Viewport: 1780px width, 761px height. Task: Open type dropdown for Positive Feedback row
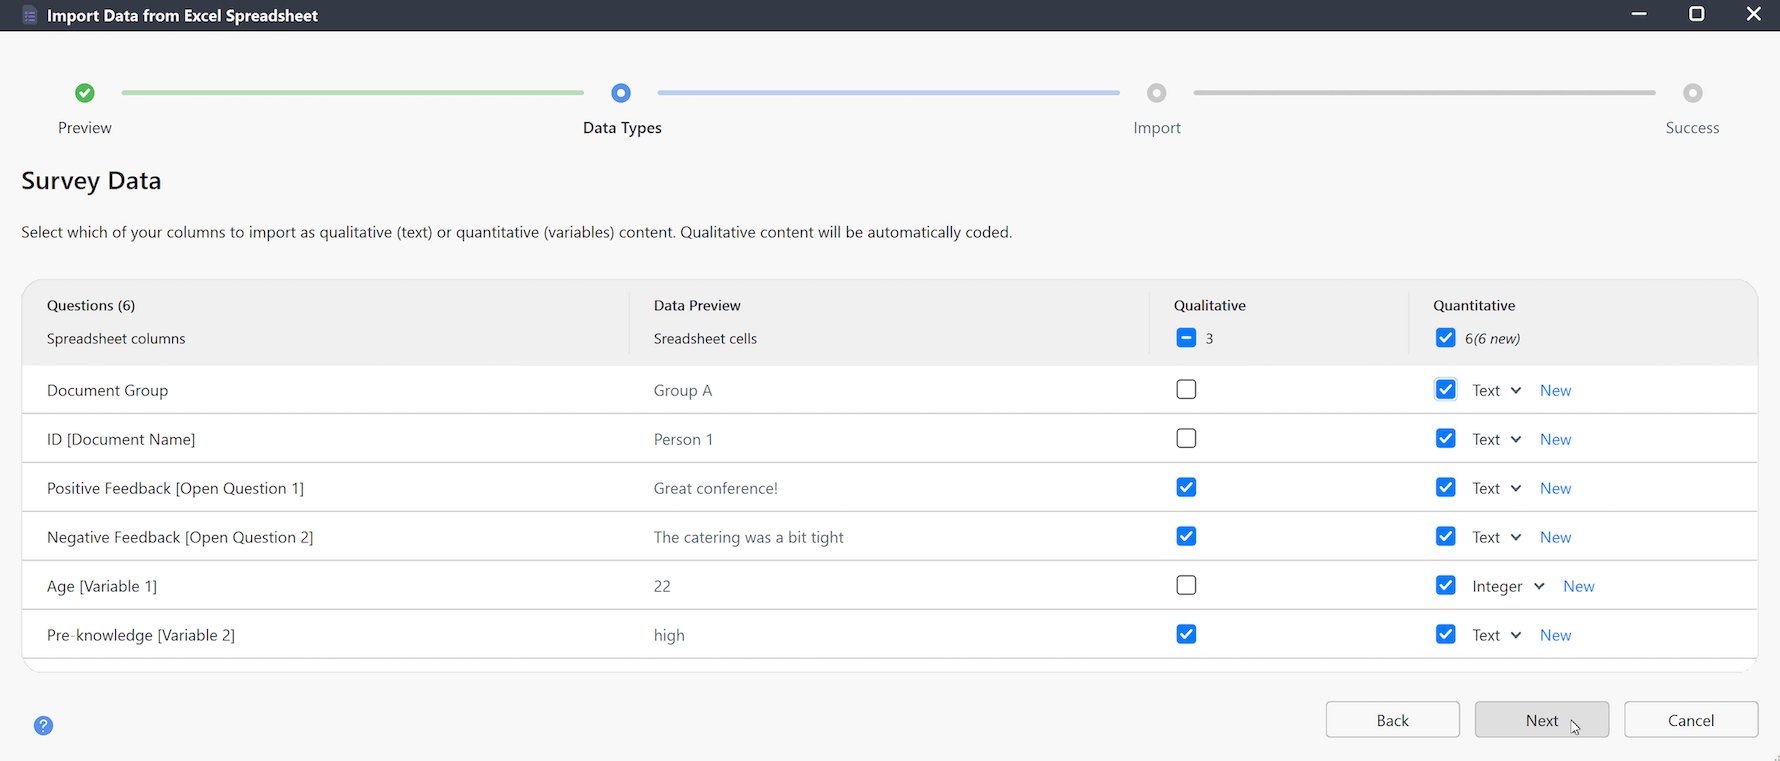[1497, 489]
